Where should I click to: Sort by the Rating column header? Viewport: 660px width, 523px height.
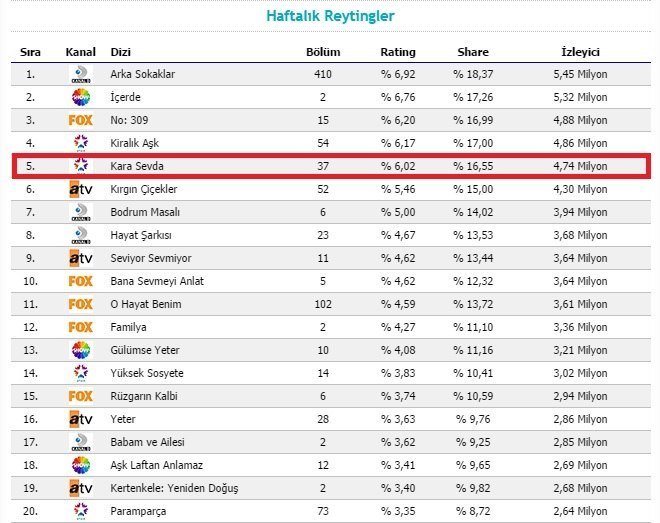pos(398,52)
